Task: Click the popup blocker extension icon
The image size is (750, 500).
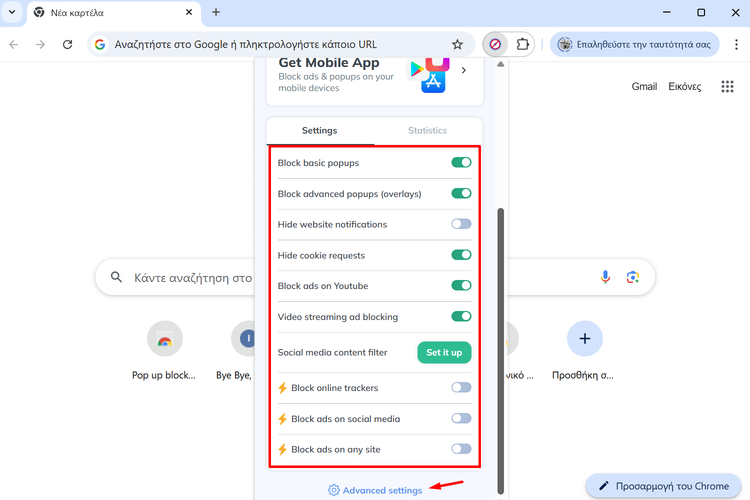Action: [x=495, y=45]
